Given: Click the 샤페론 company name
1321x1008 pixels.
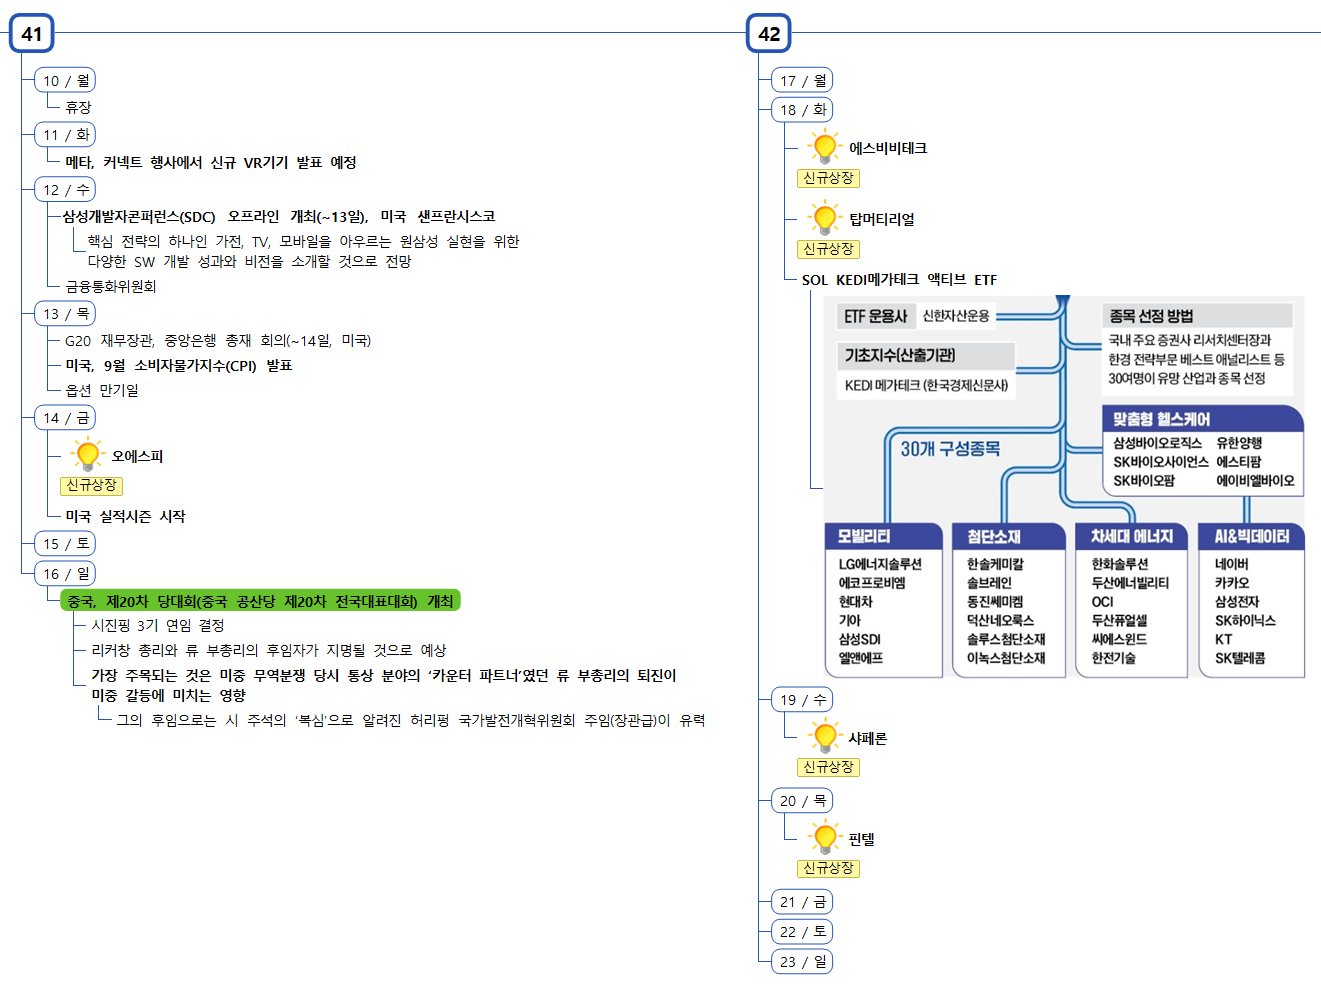Looking at the screenshot, I should point(867,738).
